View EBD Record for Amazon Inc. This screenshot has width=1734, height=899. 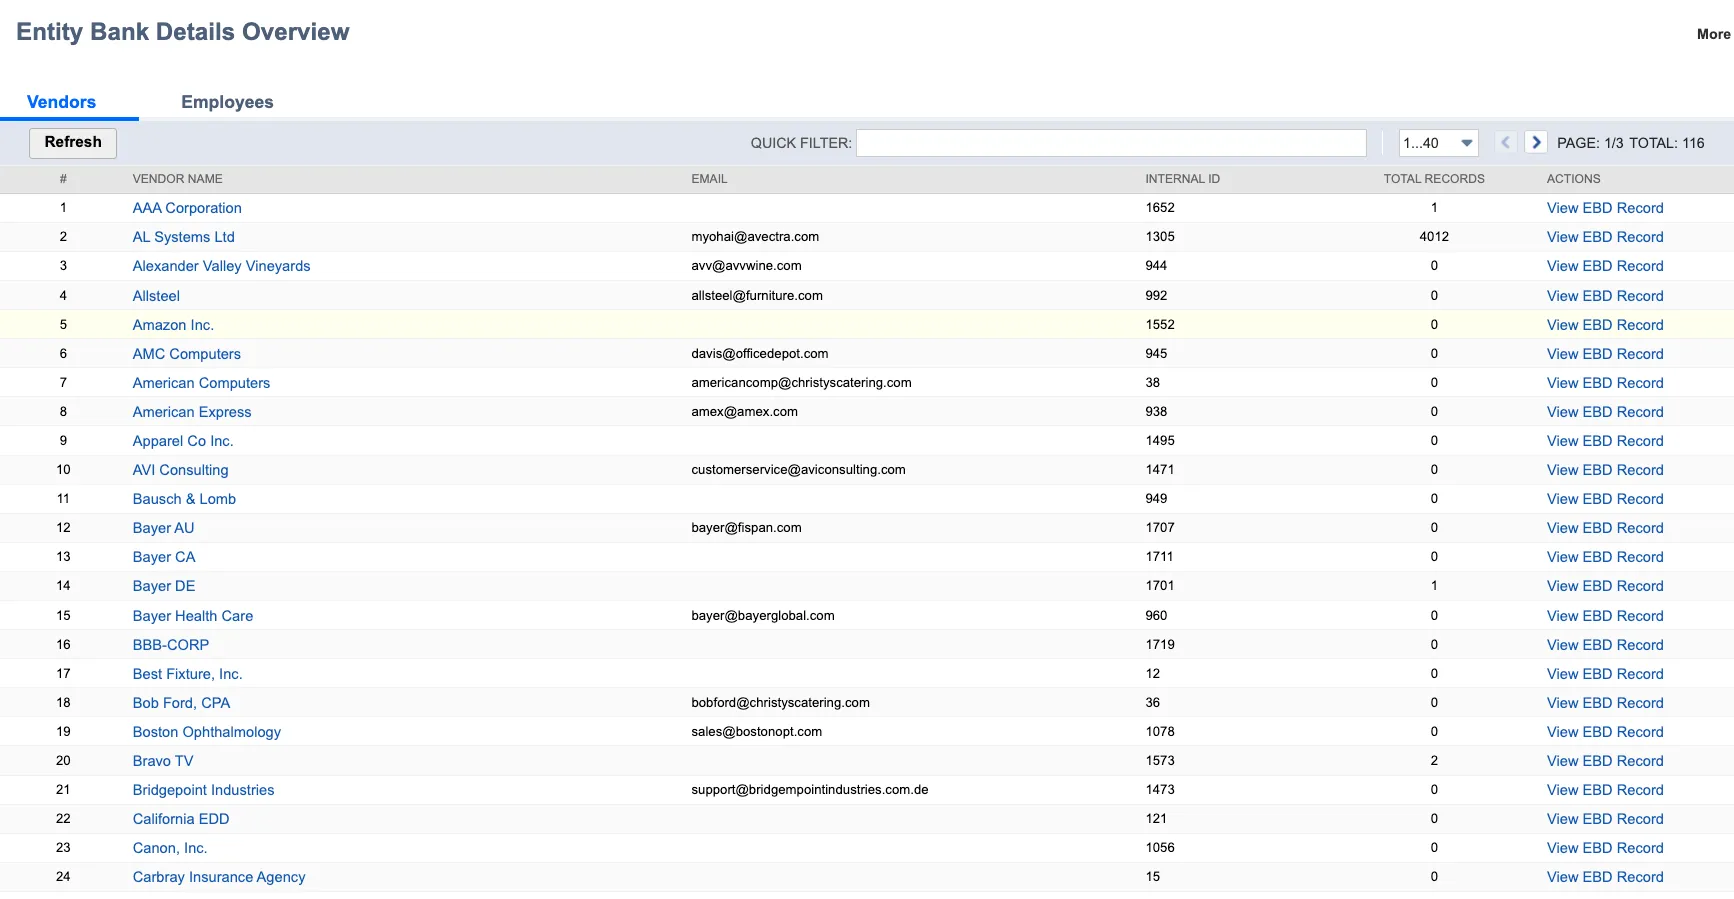point(1605,325)
